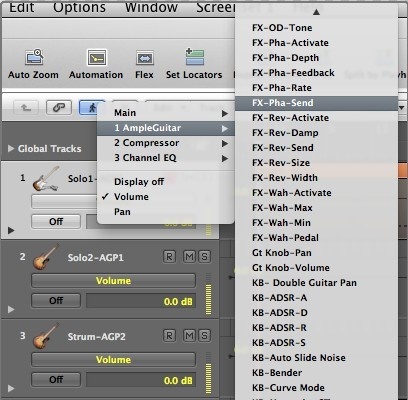Open the 2 Compressor submenu

(x=166, y=143)
